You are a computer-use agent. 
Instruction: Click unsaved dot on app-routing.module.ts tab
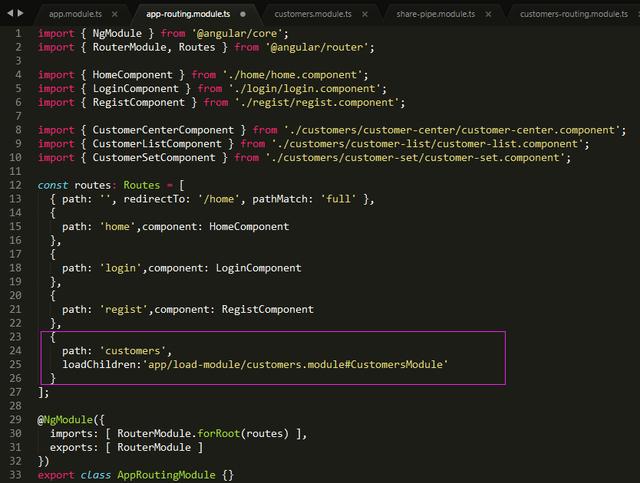click(x=243, y=14)
